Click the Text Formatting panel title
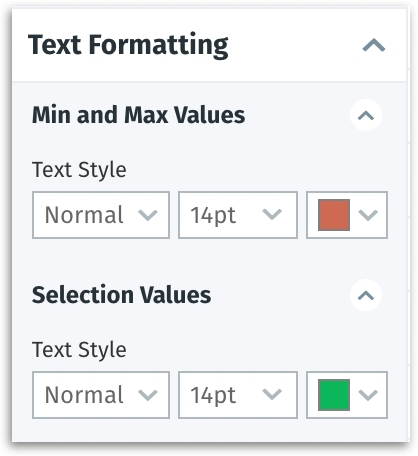 (128, 45)
